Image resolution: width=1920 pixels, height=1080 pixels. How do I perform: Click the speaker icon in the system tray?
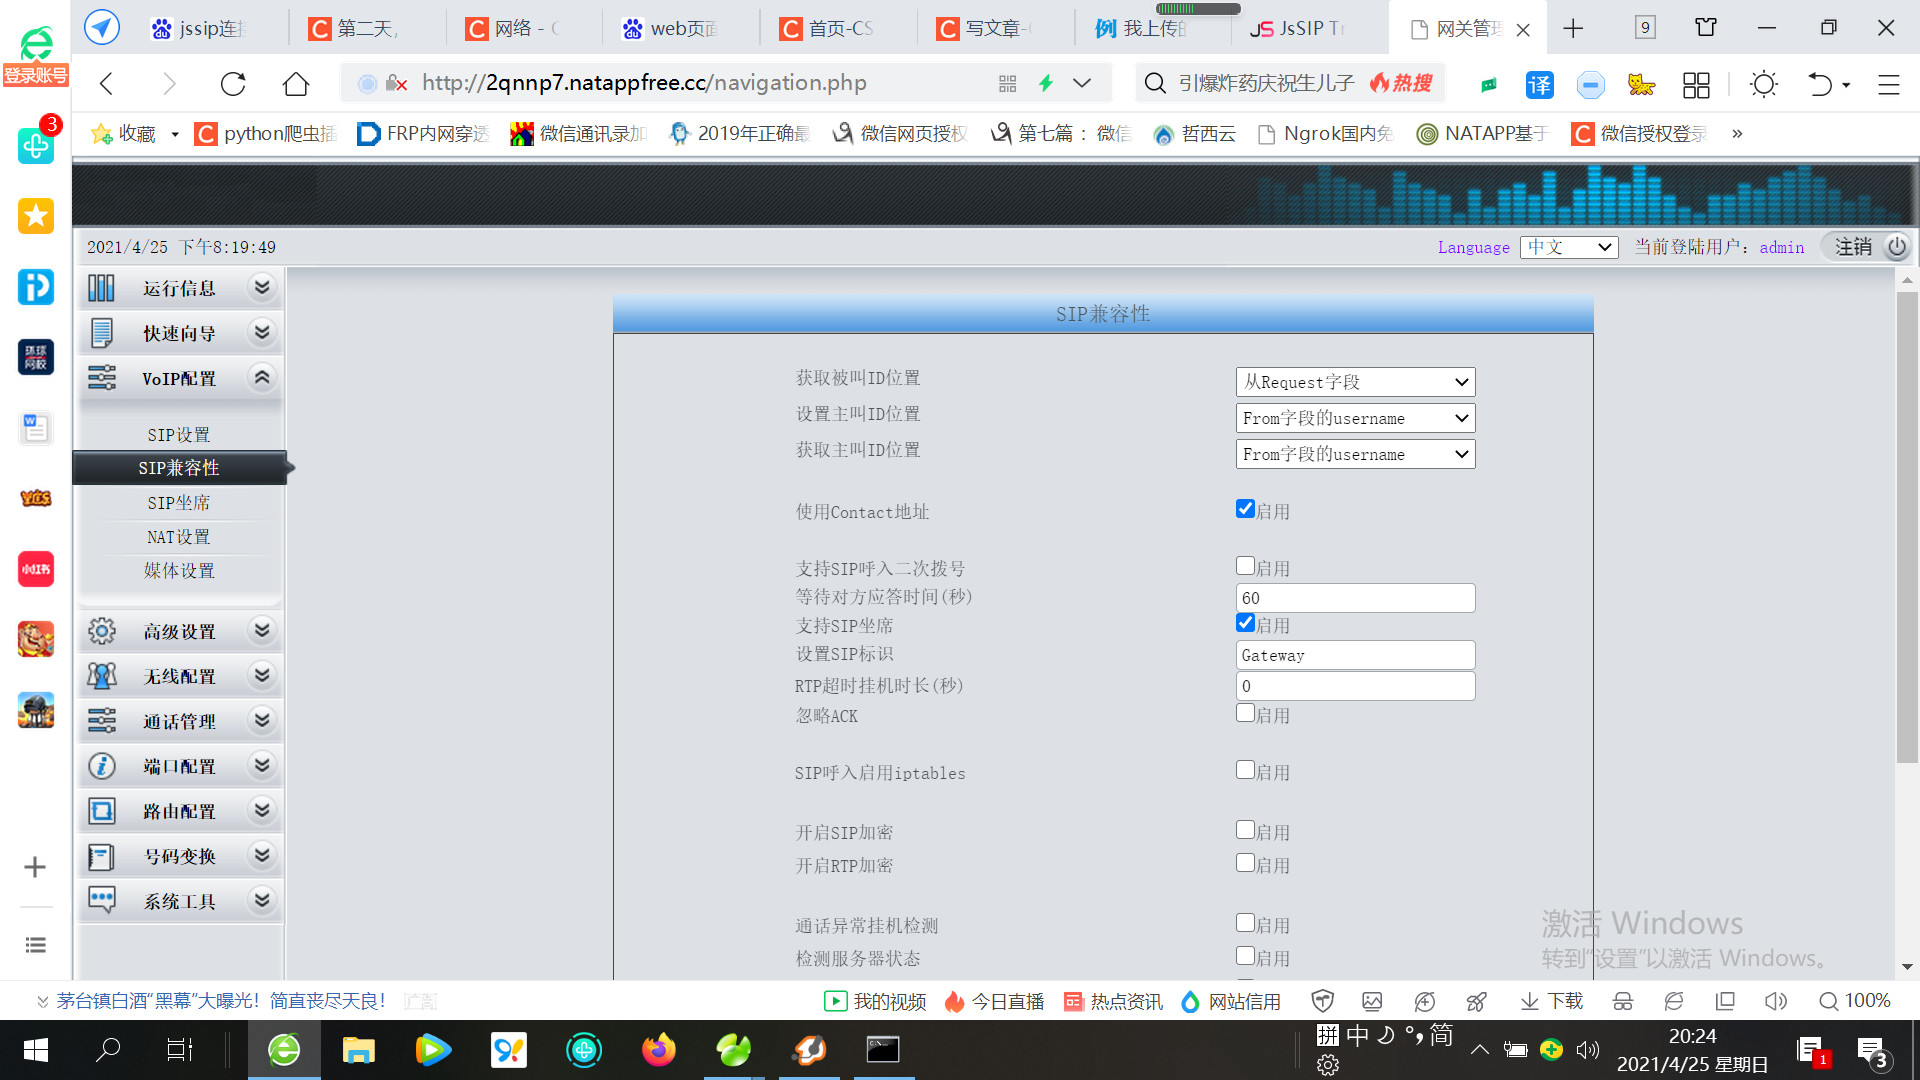[x=1588, y=1050]
